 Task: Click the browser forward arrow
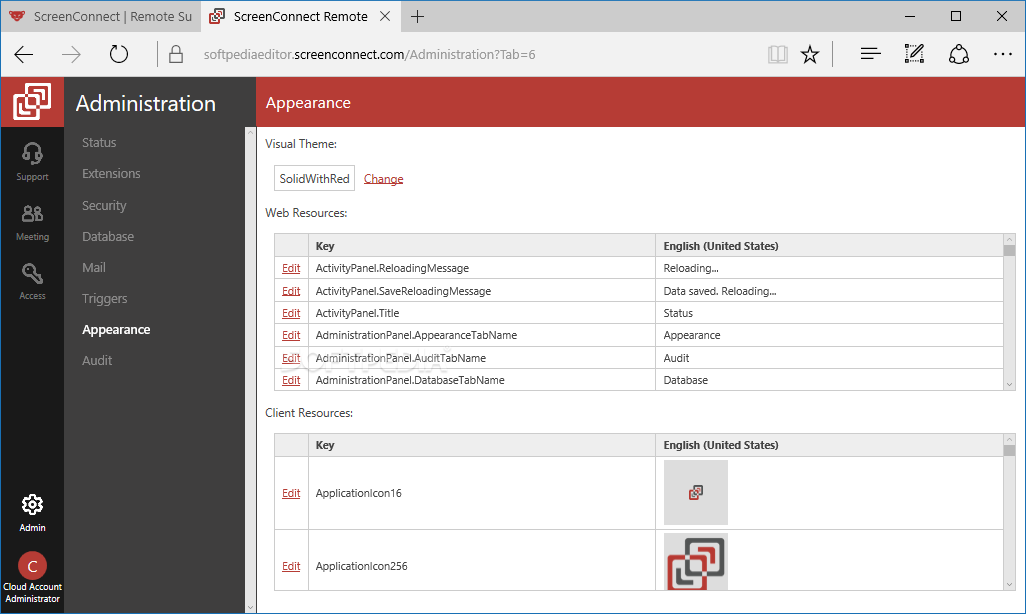tap(71, 54)
